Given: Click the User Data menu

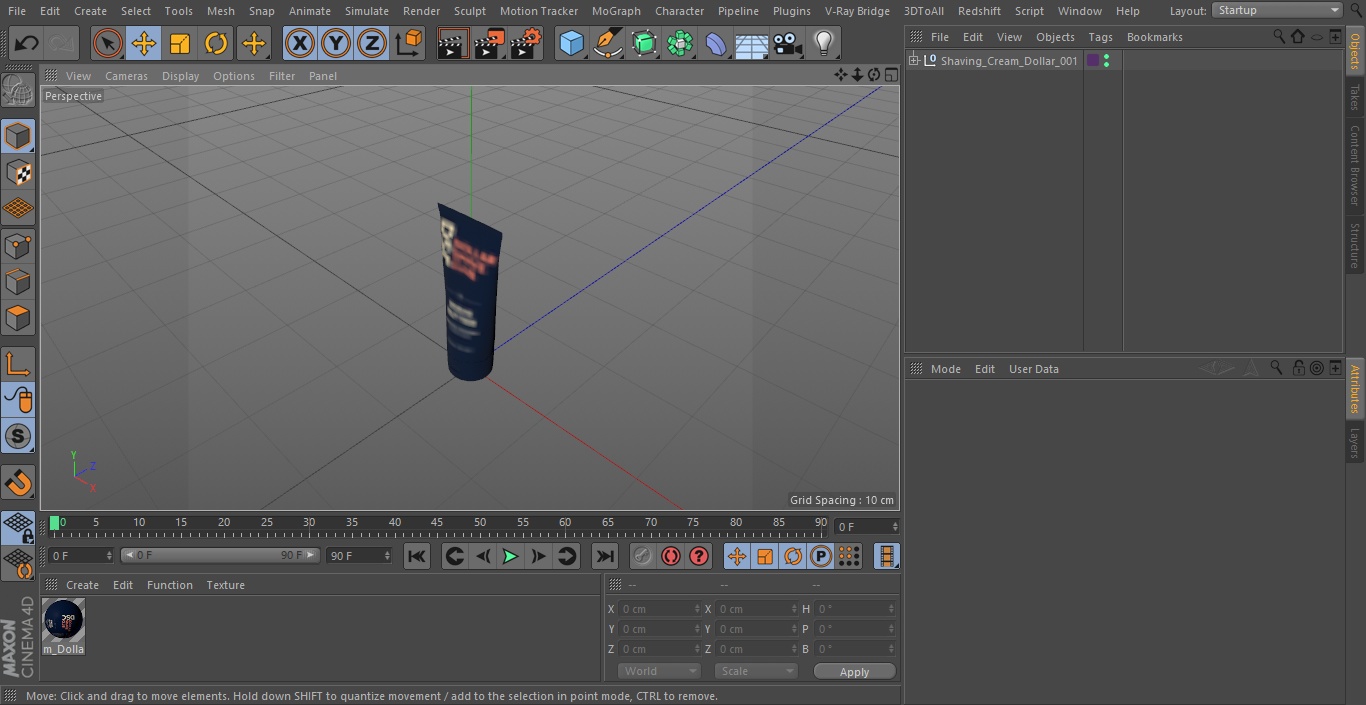Looking at the screenshot, I should [1033, 369].
